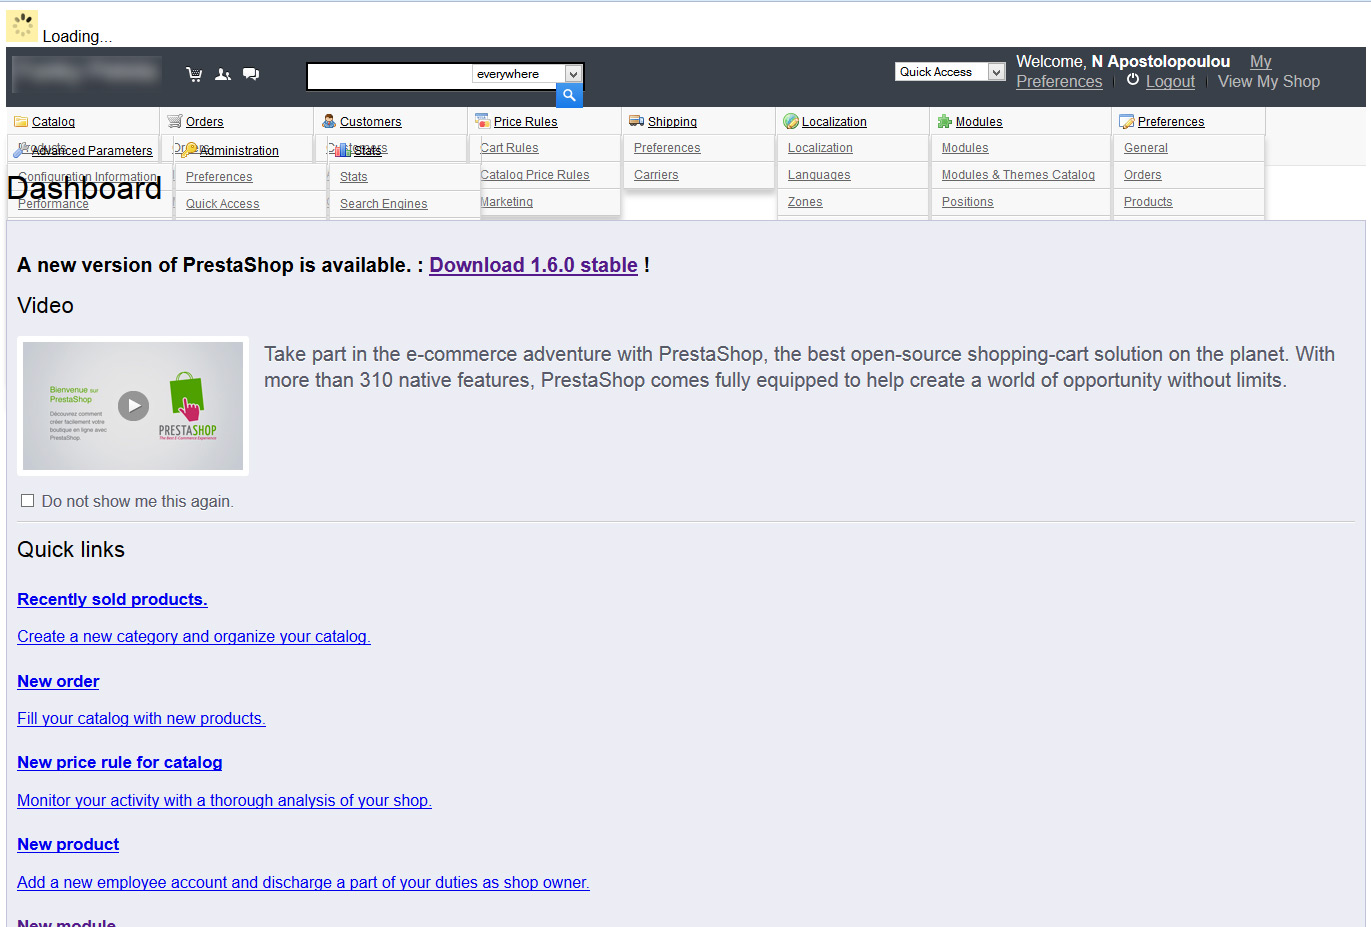Click the globe icon beside Localization menu
This screenshot has height=927, width=1371.
[791, 122]
